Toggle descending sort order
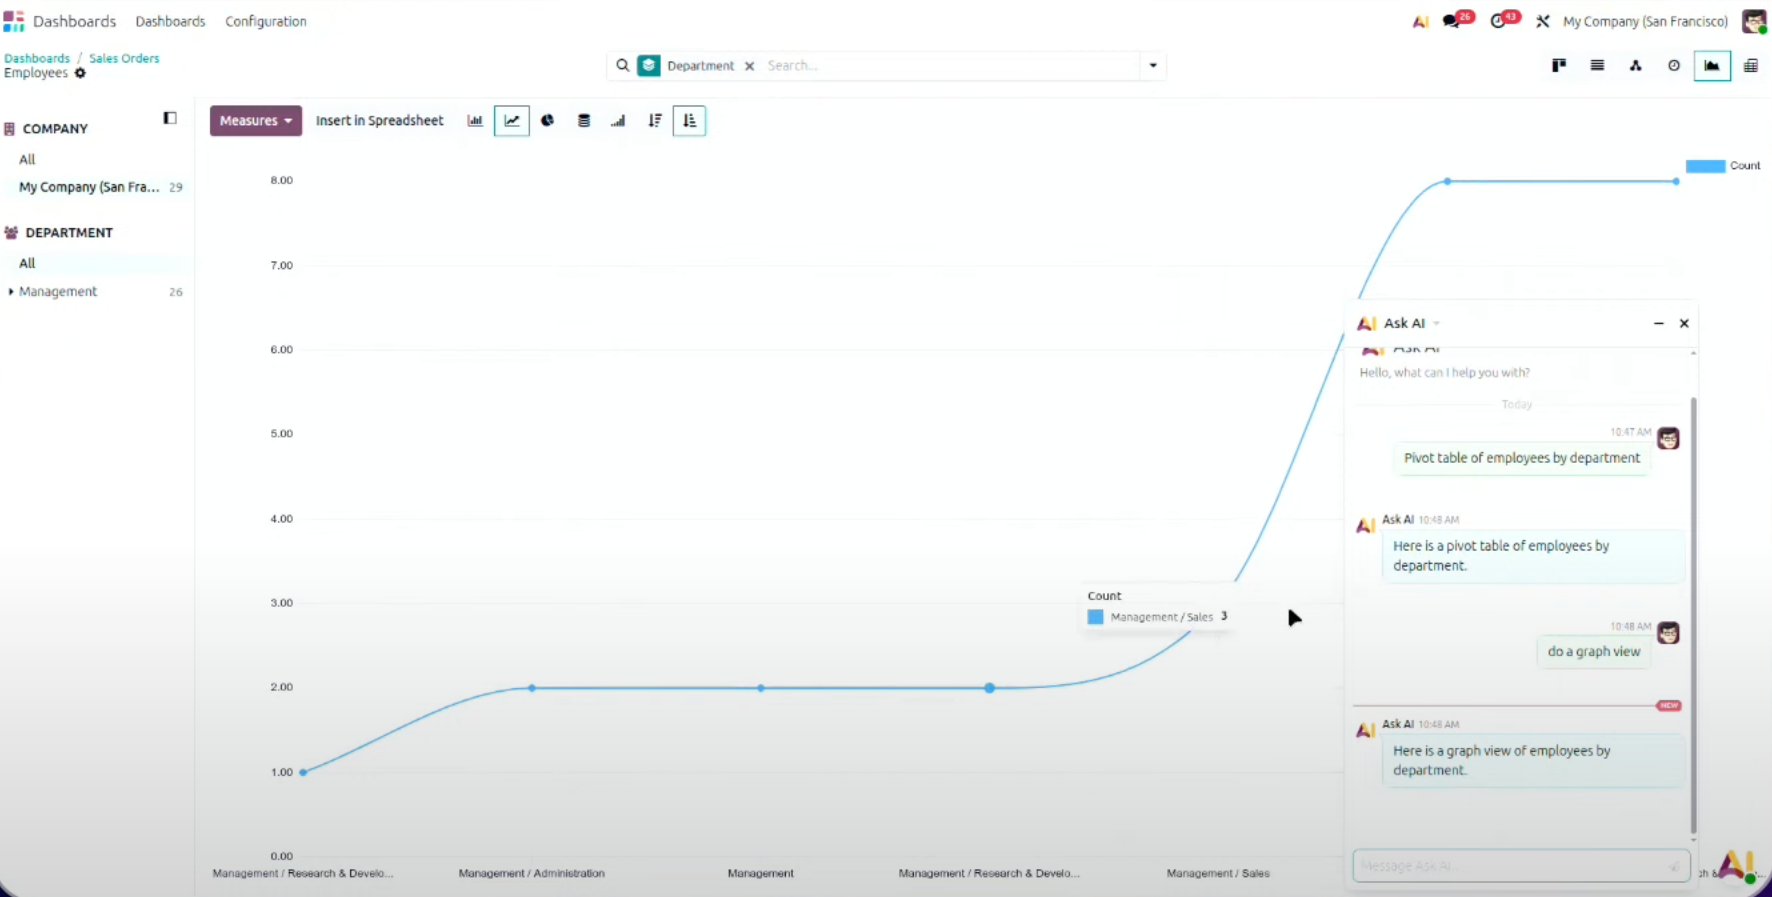This screenshot has width=1772, height=897. click(654, 121)
